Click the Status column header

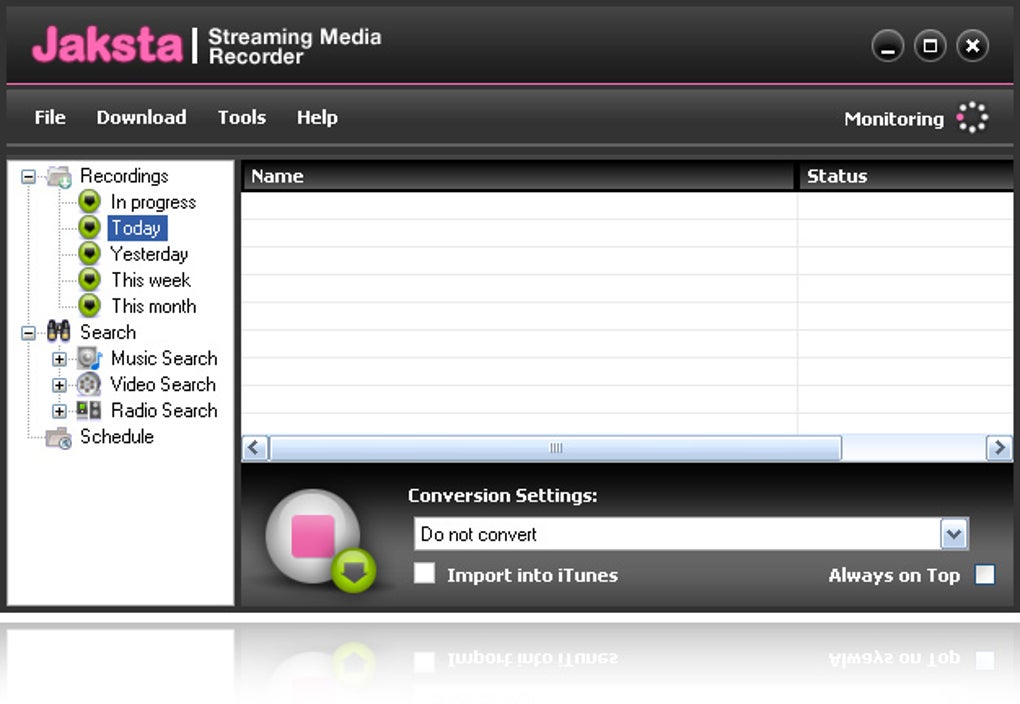[906, 176]
